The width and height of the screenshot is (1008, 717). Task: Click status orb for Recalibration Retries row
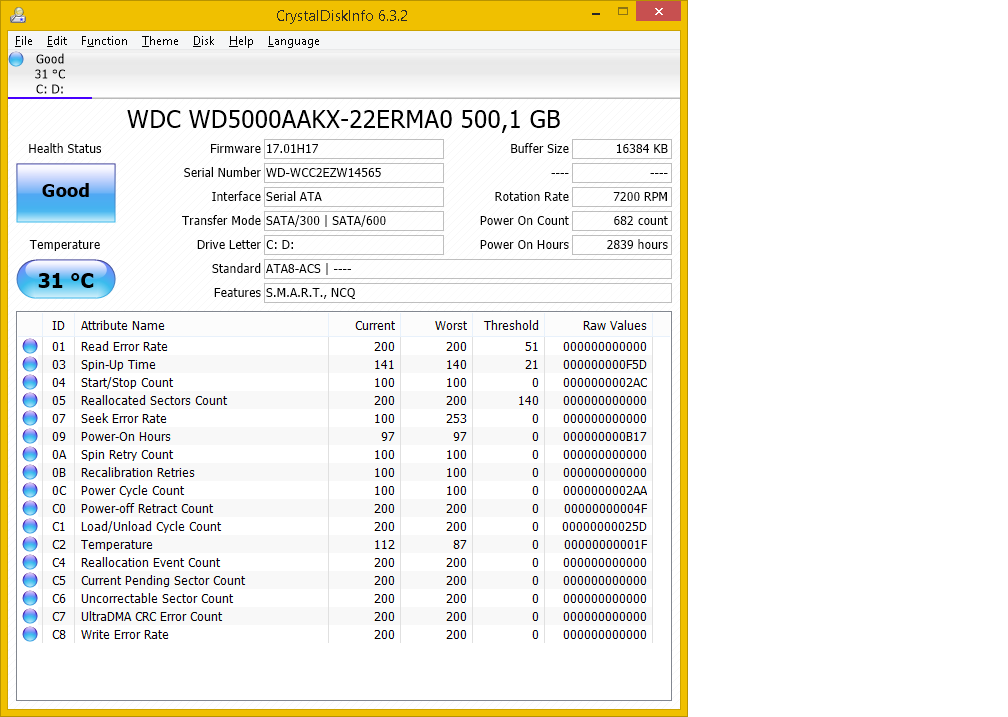tap(30, 472)
